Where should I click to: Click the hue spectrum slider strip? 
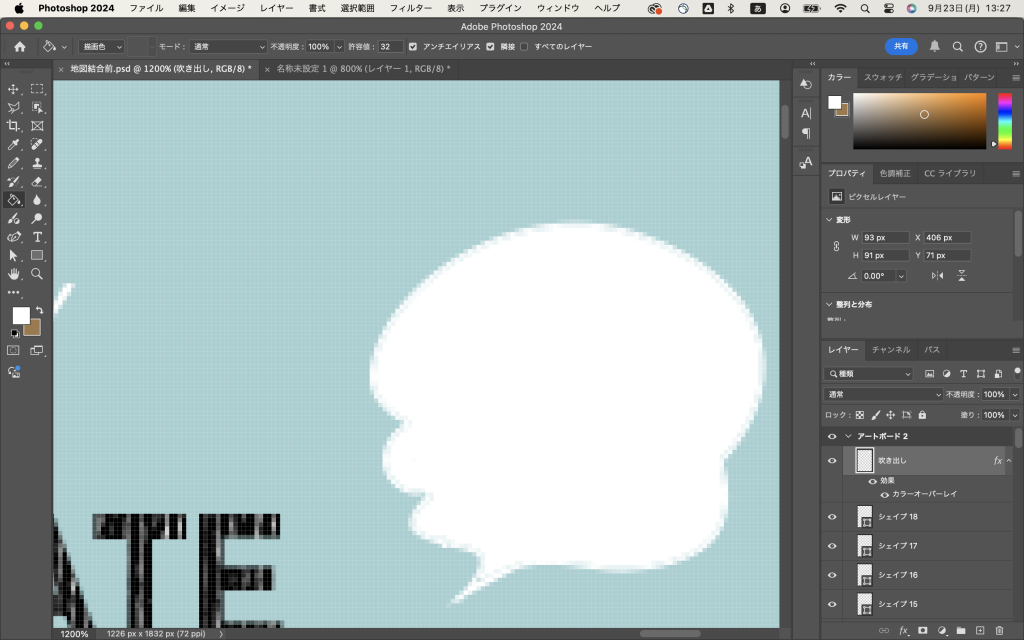click(1005, 120)
